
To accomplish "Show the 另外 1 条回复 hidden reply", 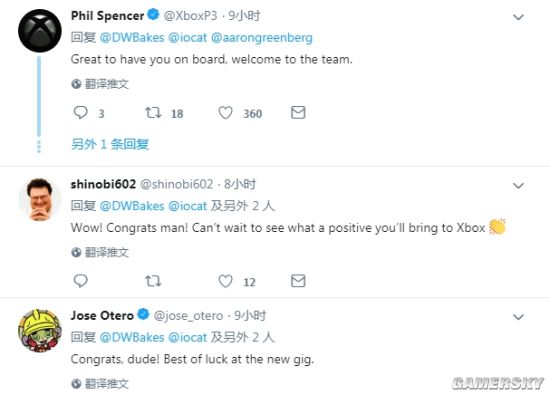I will (110, 144).
